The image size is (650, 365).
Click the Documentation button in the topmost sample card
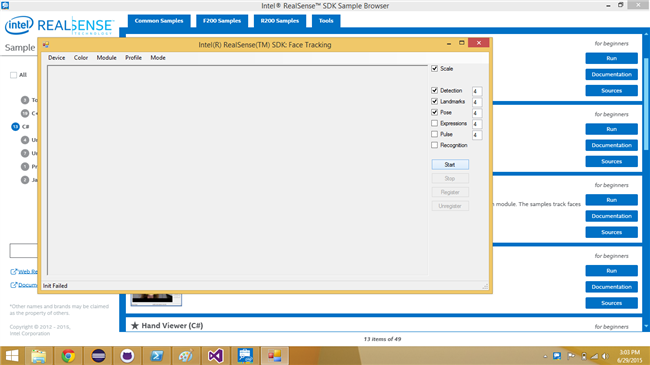[x=611, y=74]
